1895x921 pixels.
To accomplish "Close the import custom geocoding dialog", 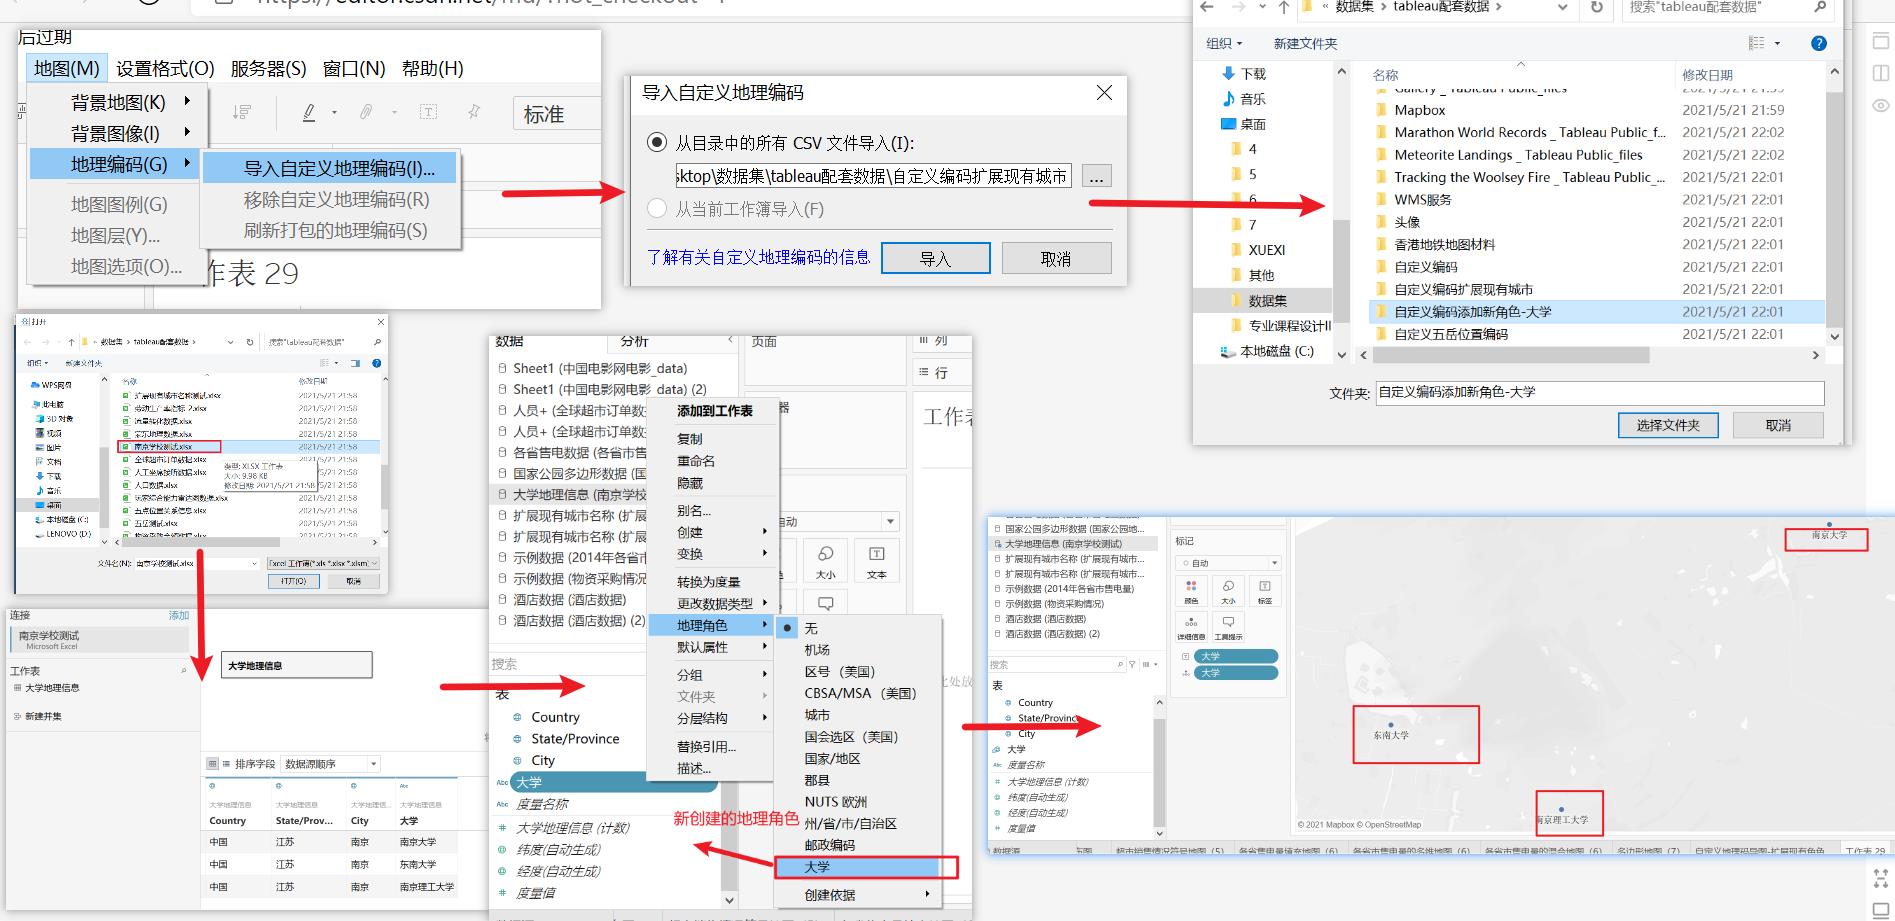I will point(1104,92).
